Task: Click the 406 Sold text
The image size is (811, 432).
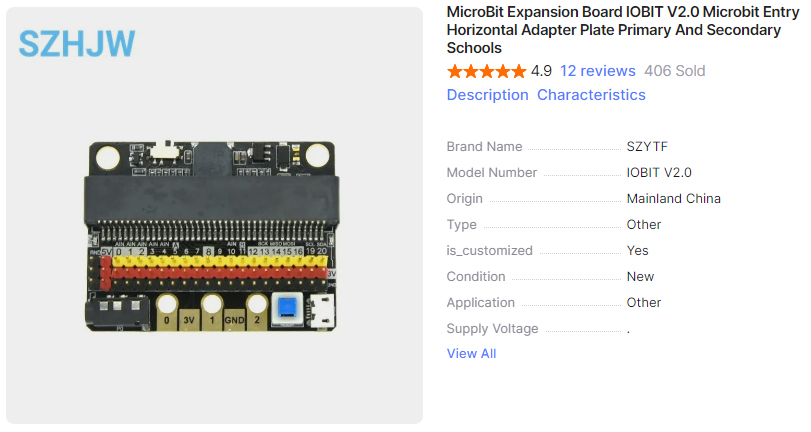Action: (675, 71)
